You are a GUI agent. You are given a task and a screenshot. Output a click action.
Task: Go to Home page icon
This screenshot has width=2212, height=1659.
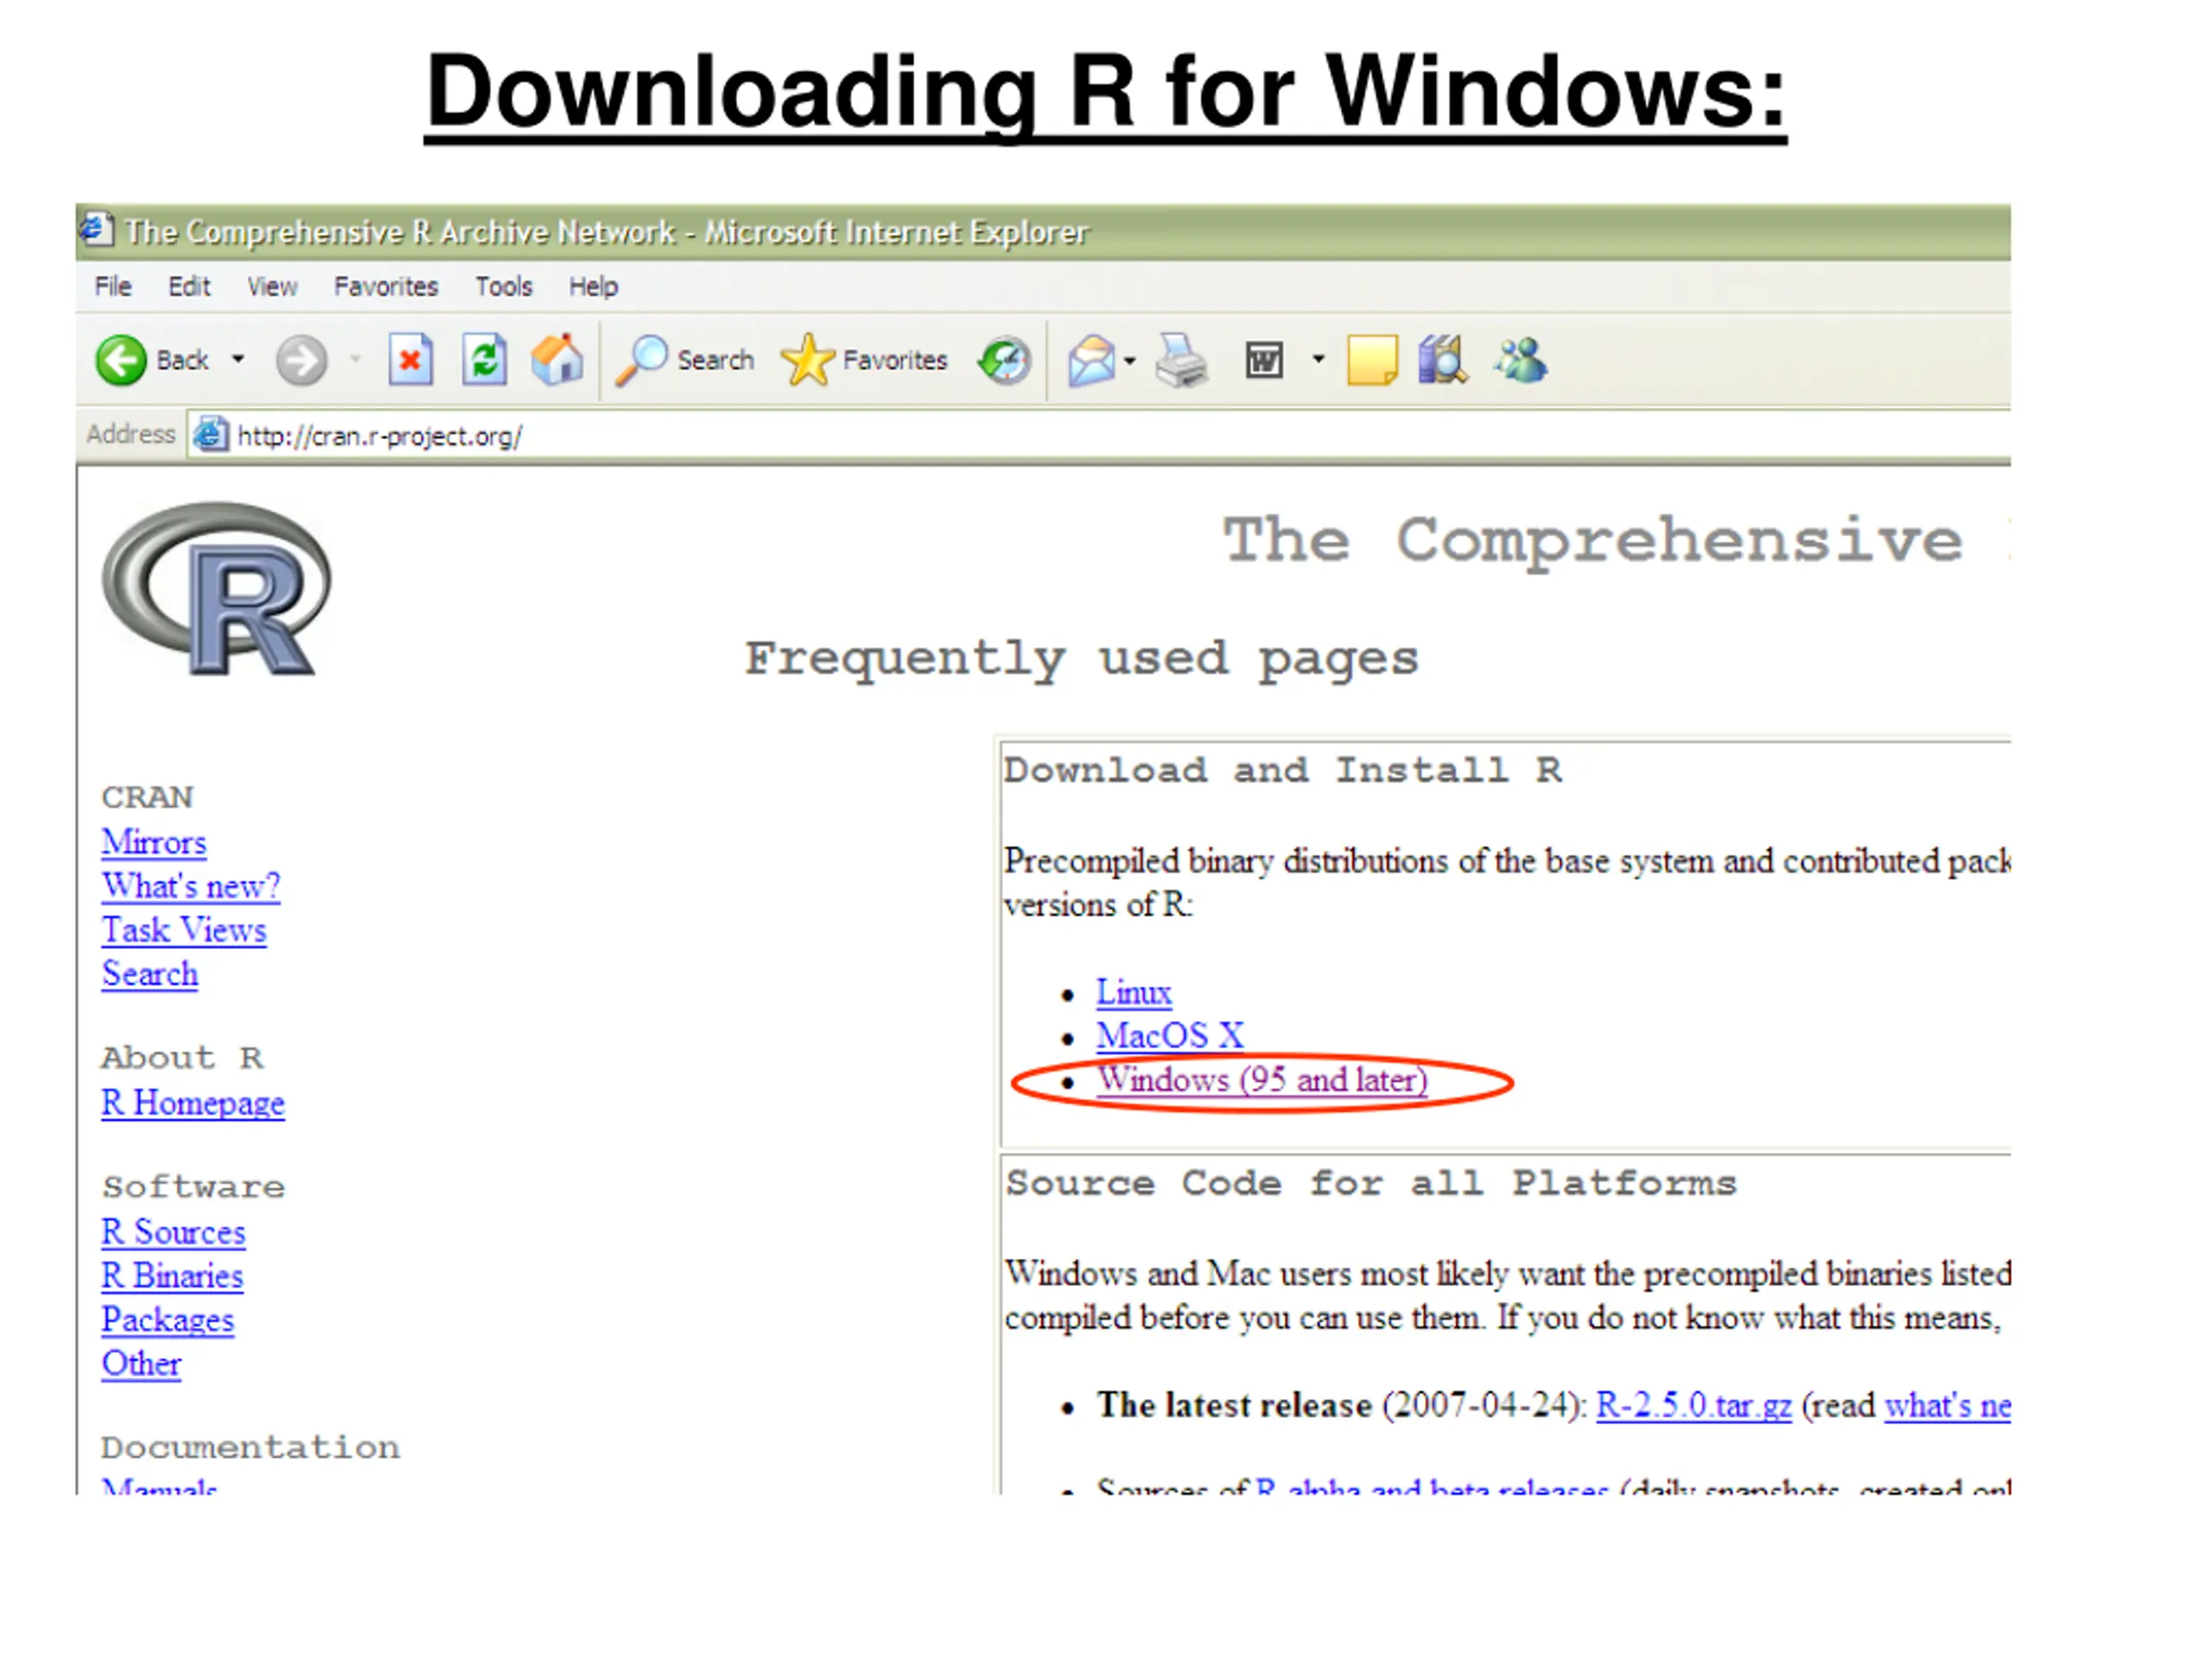coord(557,360)
